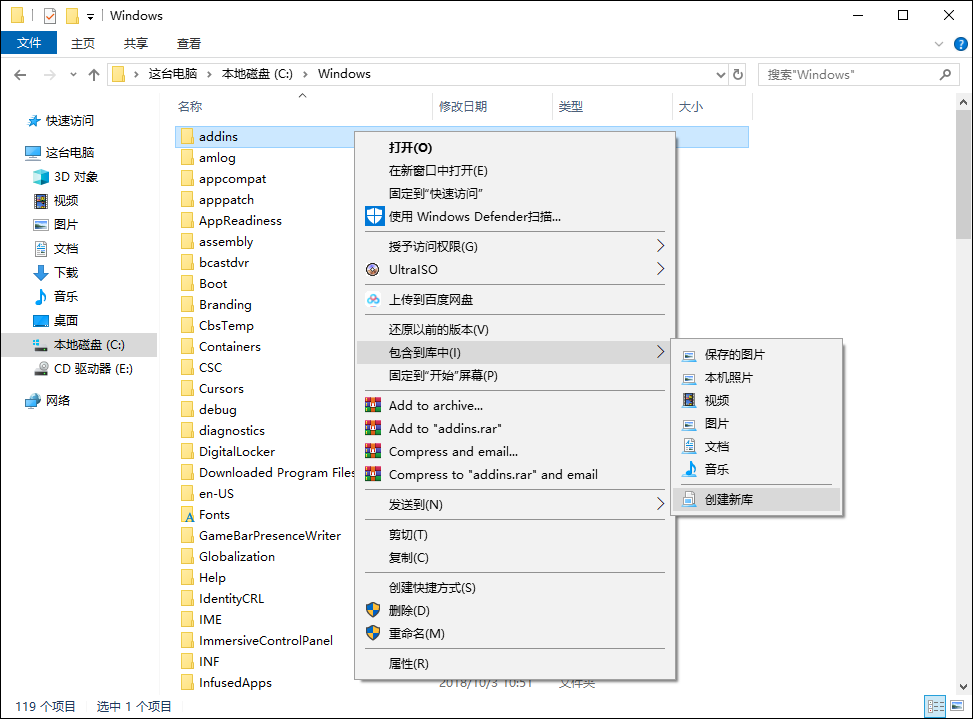Navigate up to 本地磁盘 with up arrow
This screenshot has height=719, width=973.
tap(93, 73)
